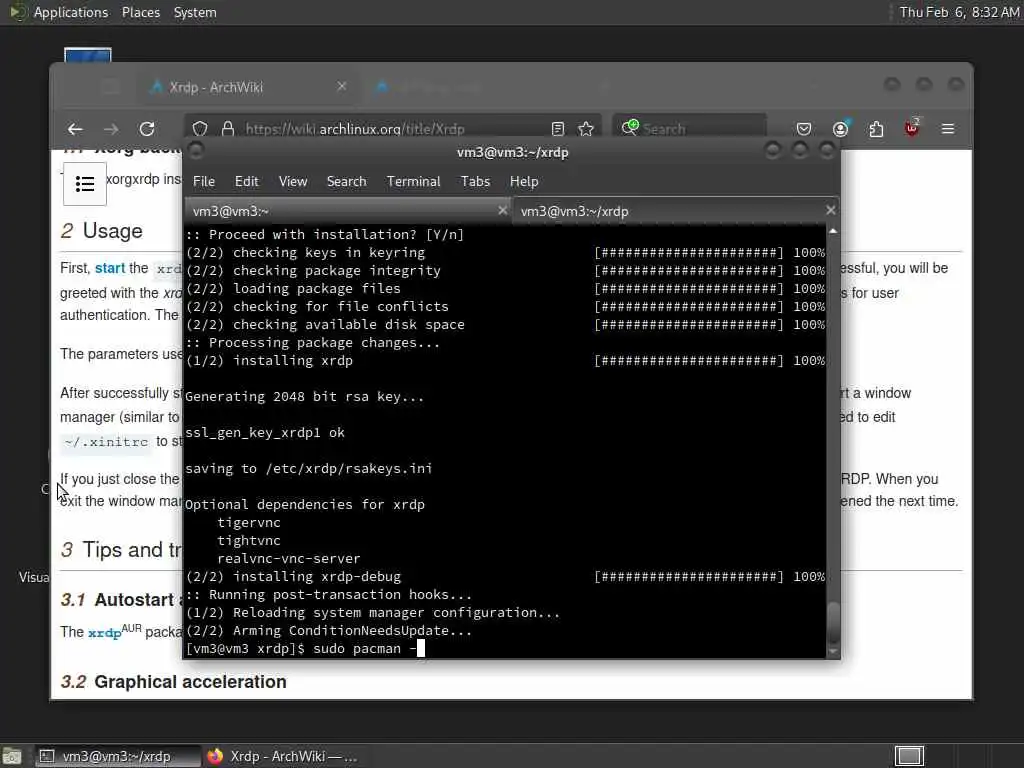The width and height of the screenshot is (1024, 768).
Task: Click the '2 Usage' section heading
Action: pyautogui.click(x=101, y=231)
